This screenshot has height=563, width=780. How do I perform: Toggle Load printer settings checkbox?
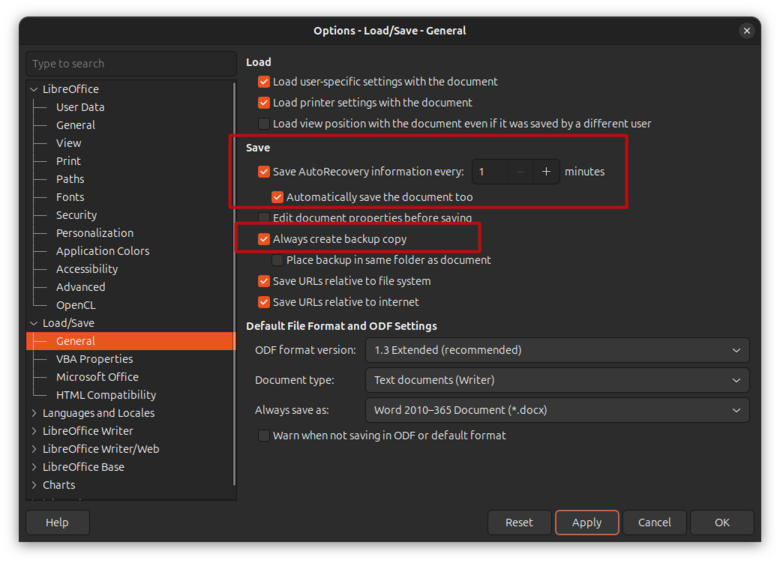pos(264,103)
